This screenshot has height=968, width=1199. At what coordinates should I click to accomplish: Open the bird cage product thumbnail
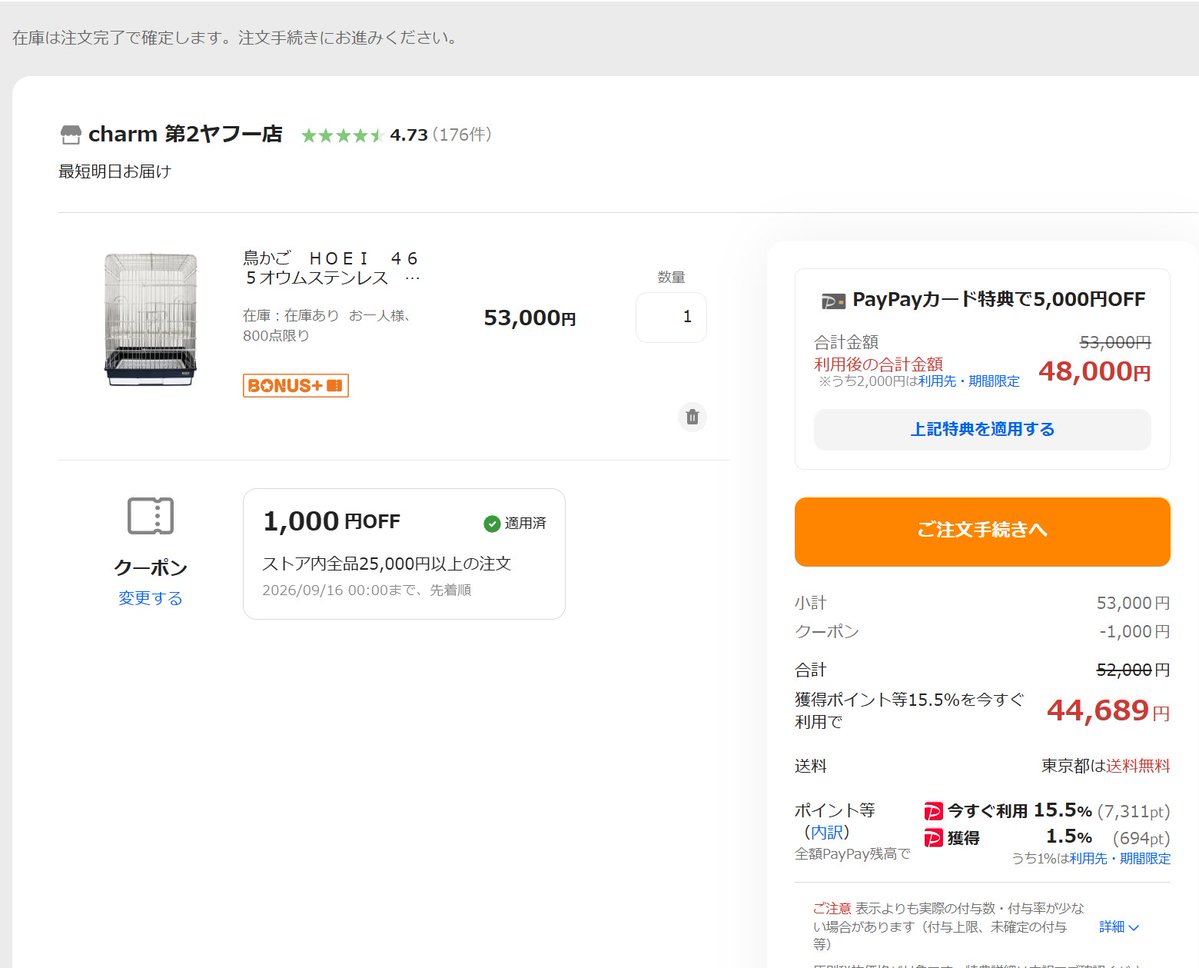pyautogui.click(x=151, y=319)
